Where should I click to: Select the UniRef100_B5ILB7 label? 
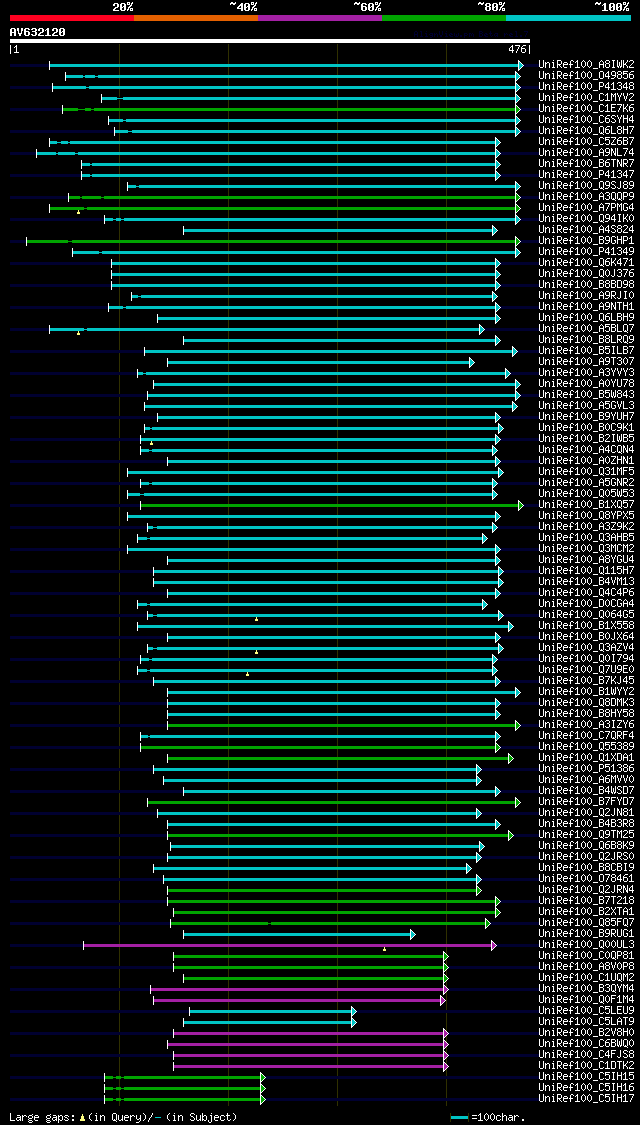point(586,351)
